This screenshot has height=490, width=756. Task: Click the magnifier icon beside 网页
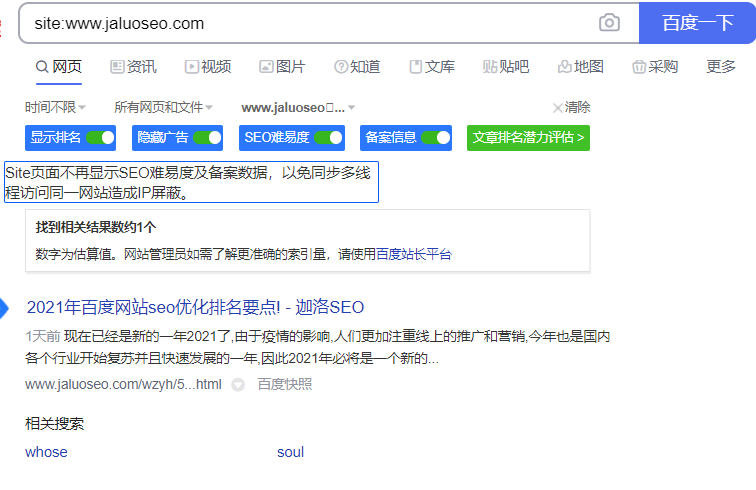(42, 67)
